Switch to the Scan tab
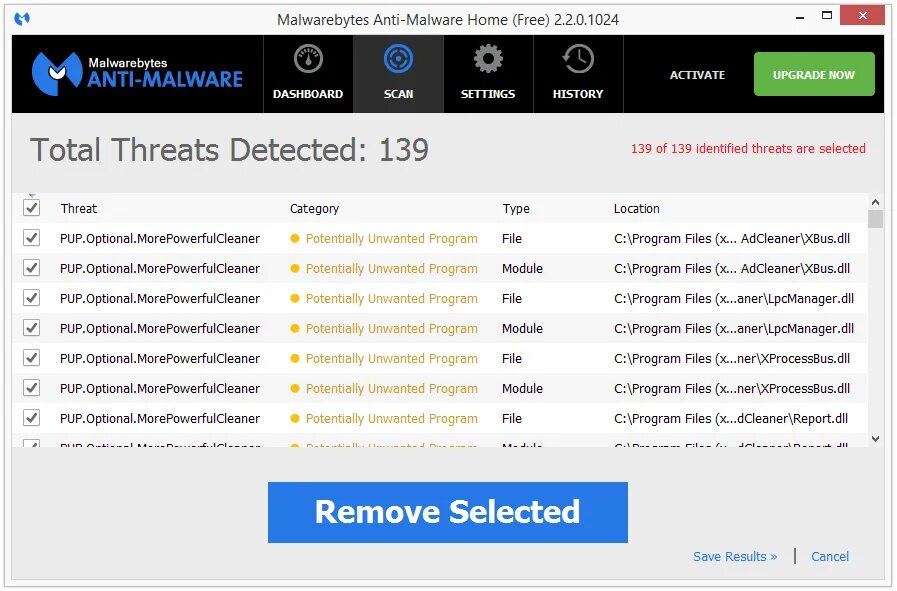This screenshot has height=591, width=897. [398, 74]
